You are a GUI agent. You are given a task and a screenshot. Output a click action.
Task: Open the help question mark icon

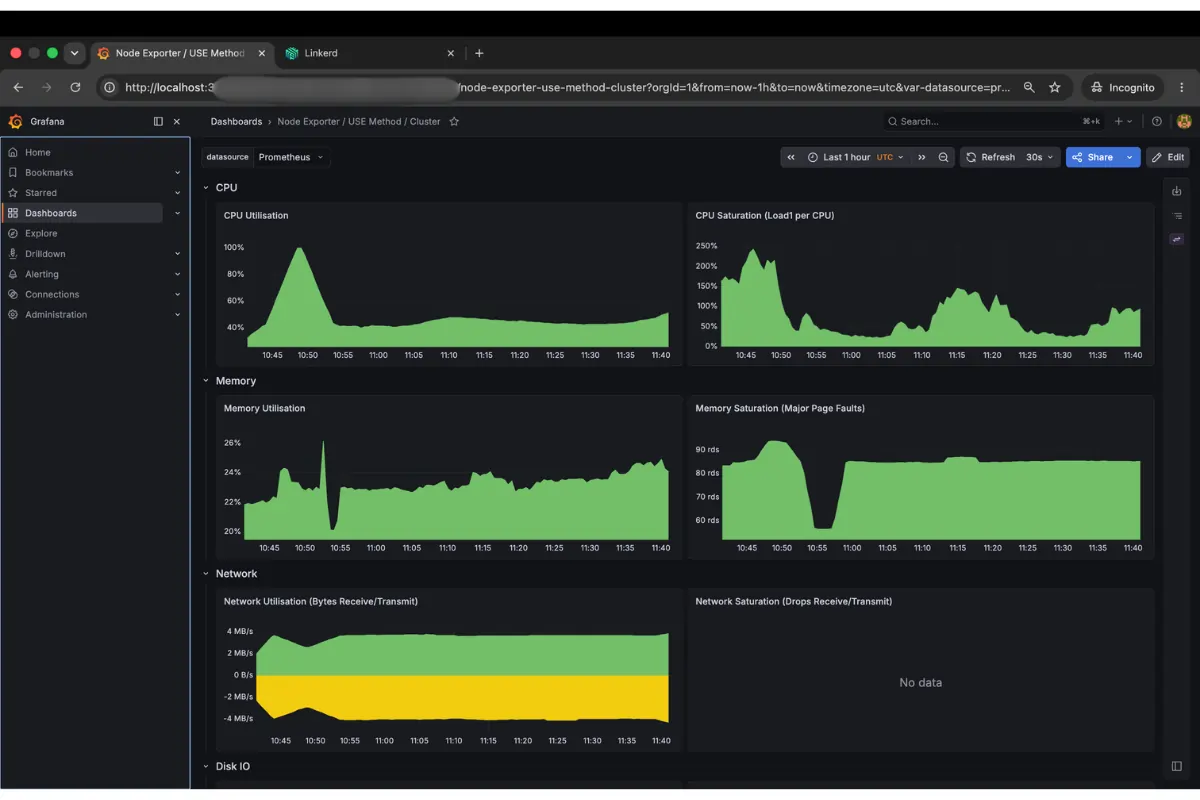pos(1157,121)
